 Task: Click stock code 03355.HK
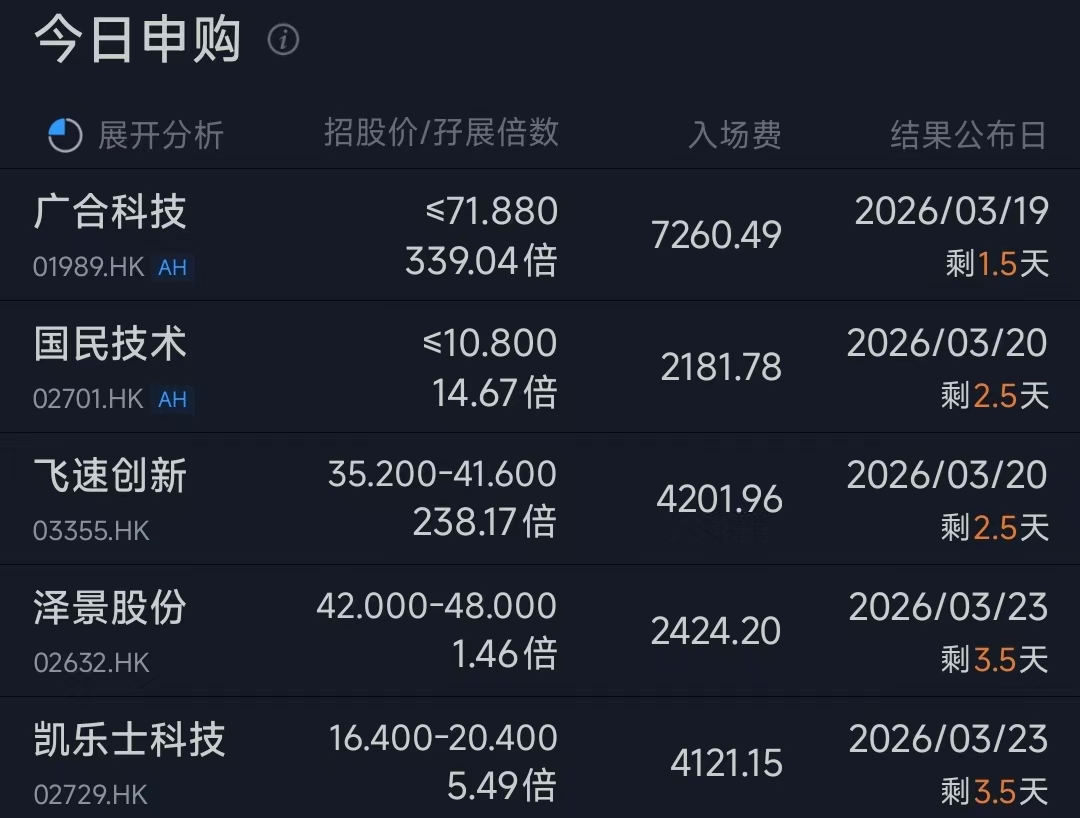[91, 531]
